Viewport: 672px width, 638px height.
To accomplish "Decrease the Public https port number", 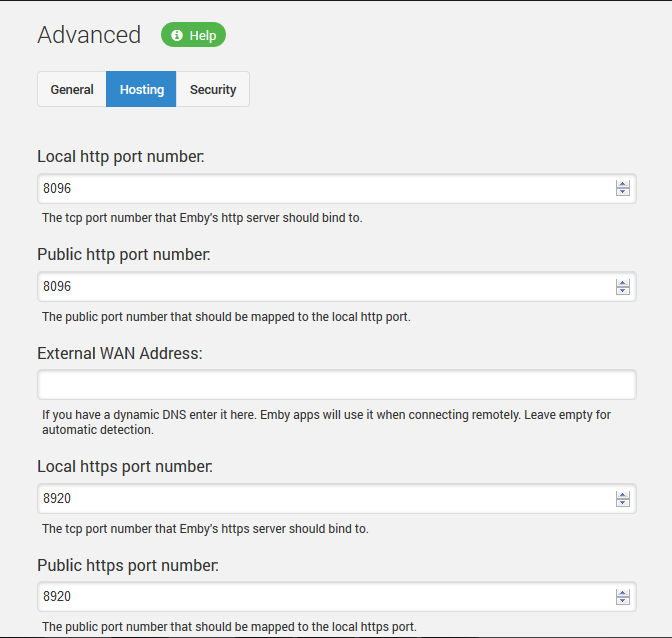I will (623, 601).
